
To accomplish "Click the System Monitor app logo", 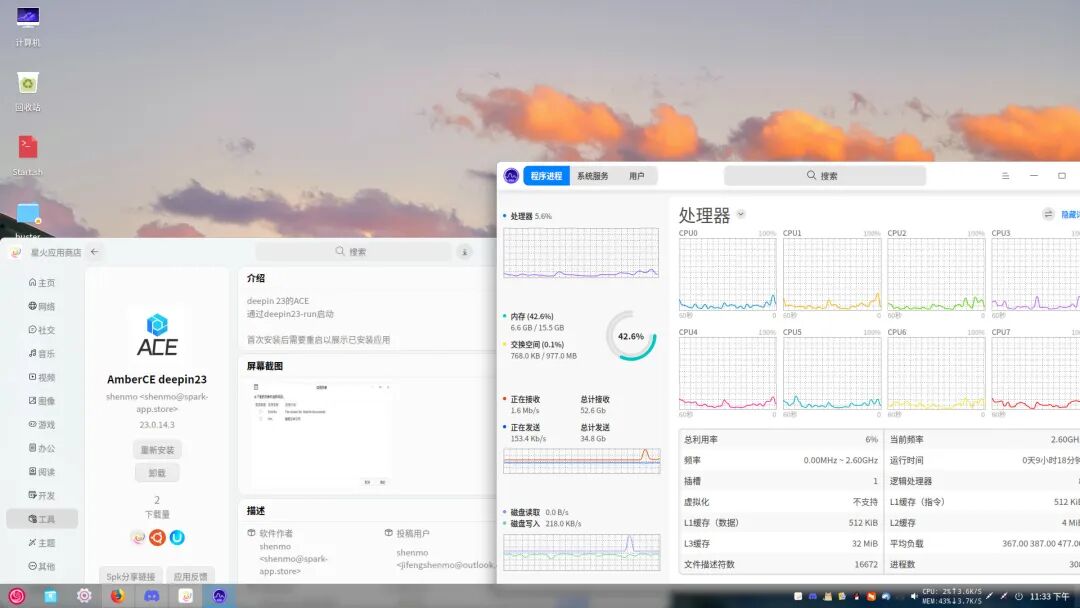I will pyautogui.click(x=511, y=176).
